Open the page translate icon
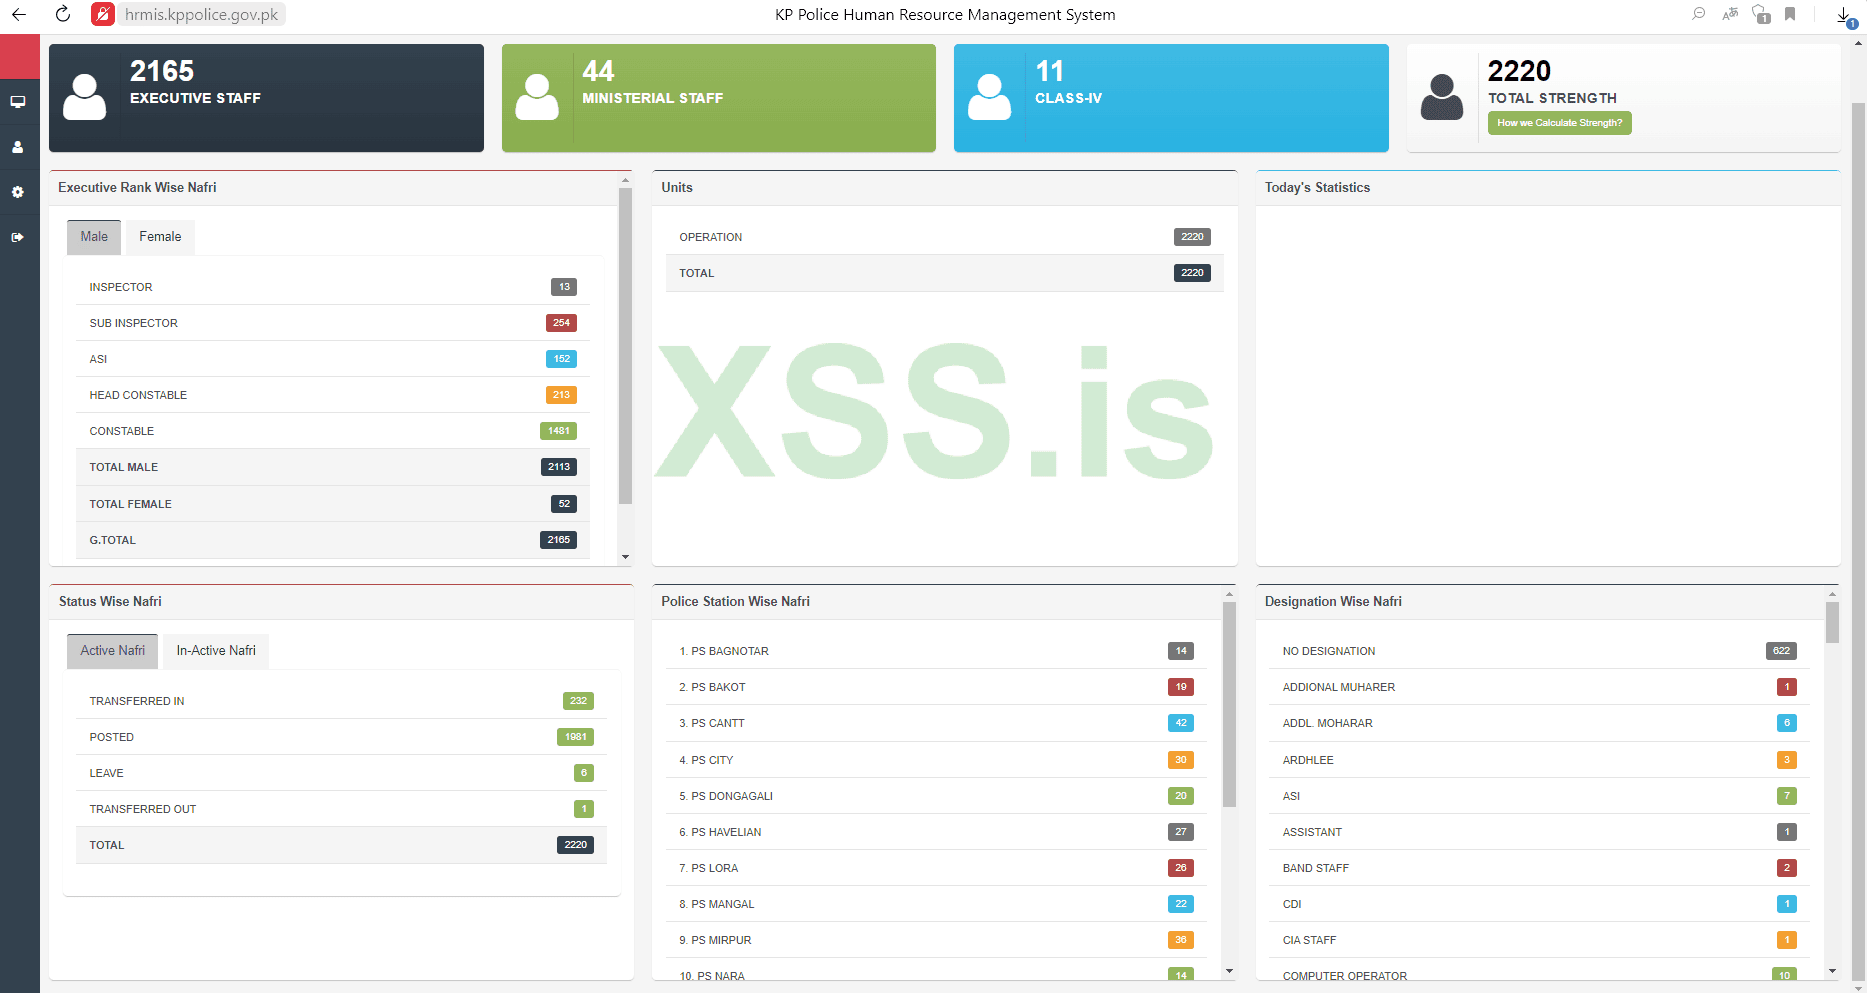This screenshot has width=1867, height=993. pyautogui.click(x=1730, y=14)
